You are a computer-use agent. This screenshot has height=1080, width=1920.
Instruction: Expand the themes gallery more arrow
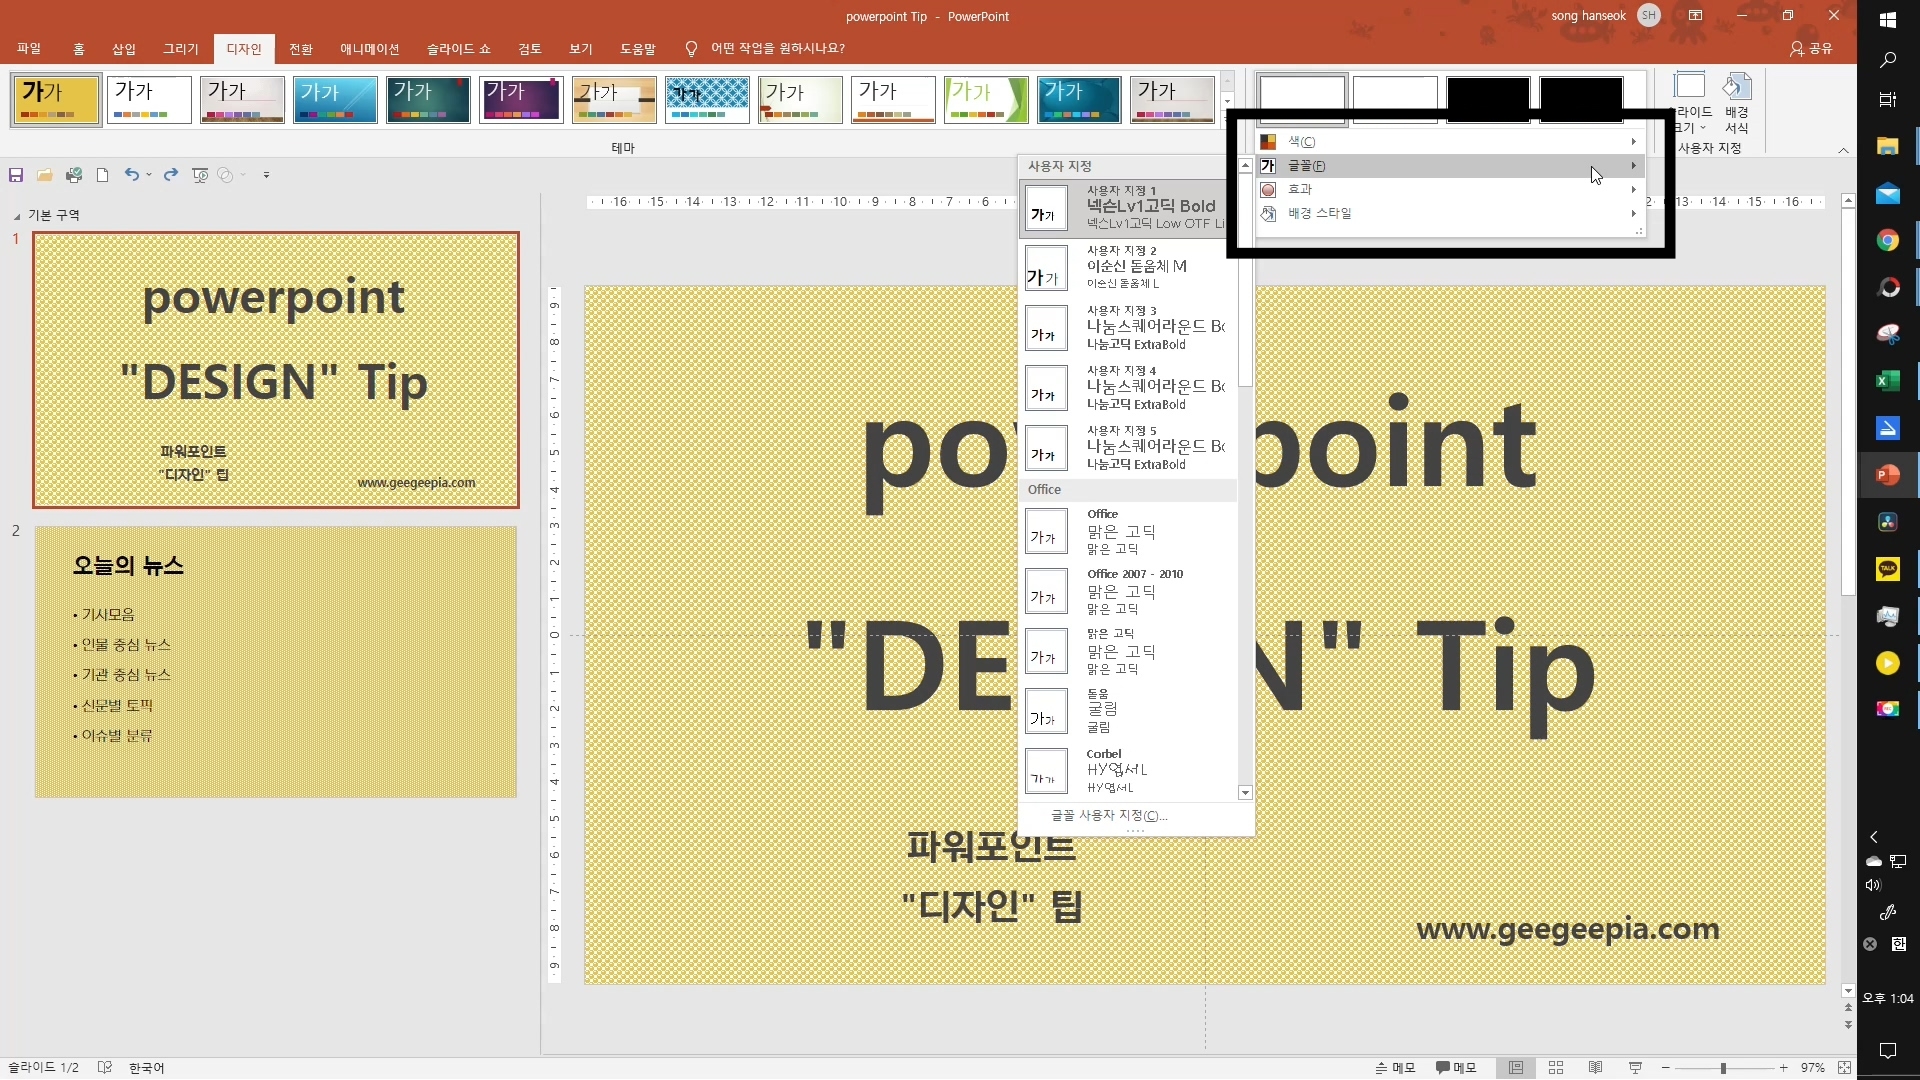(1228, 119)
